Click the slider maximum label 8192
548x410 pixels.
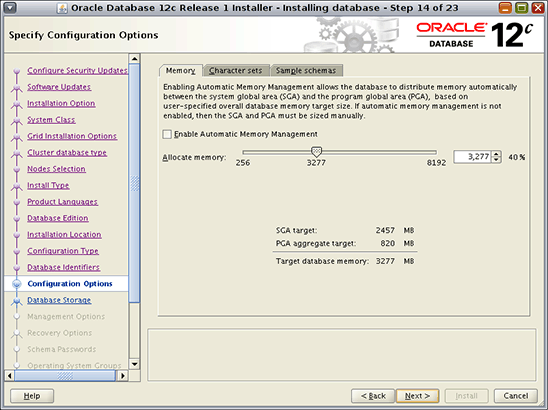tap(436, 163)
